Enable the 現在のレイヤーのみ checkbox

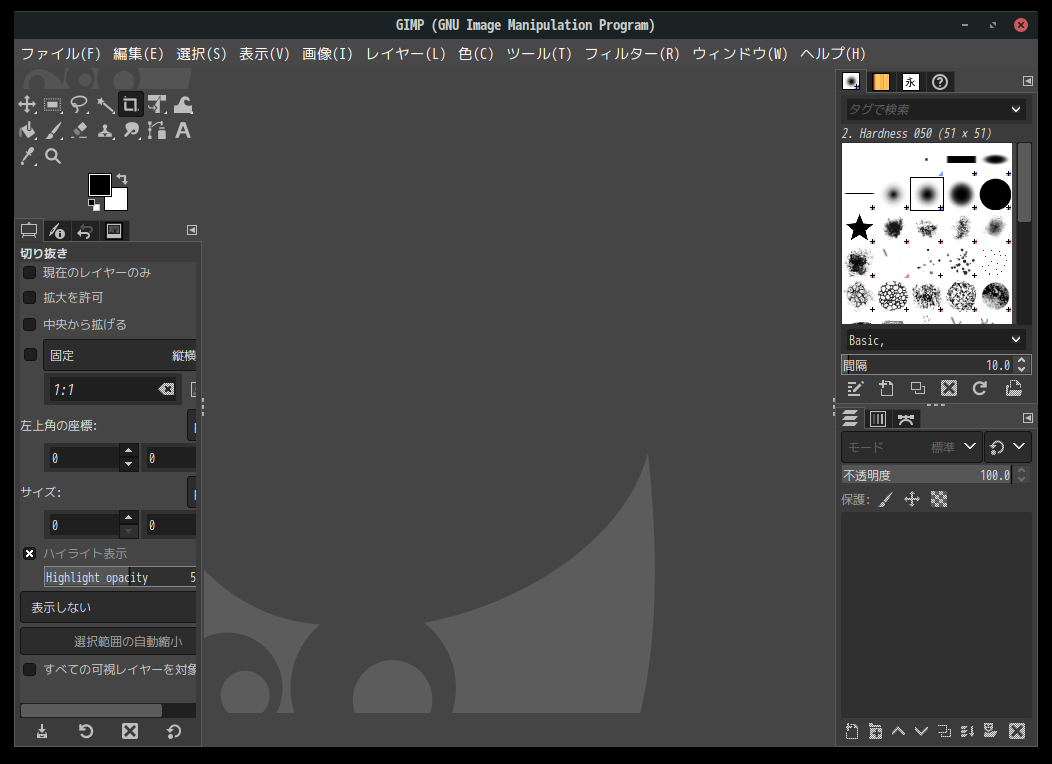(30, 272)
